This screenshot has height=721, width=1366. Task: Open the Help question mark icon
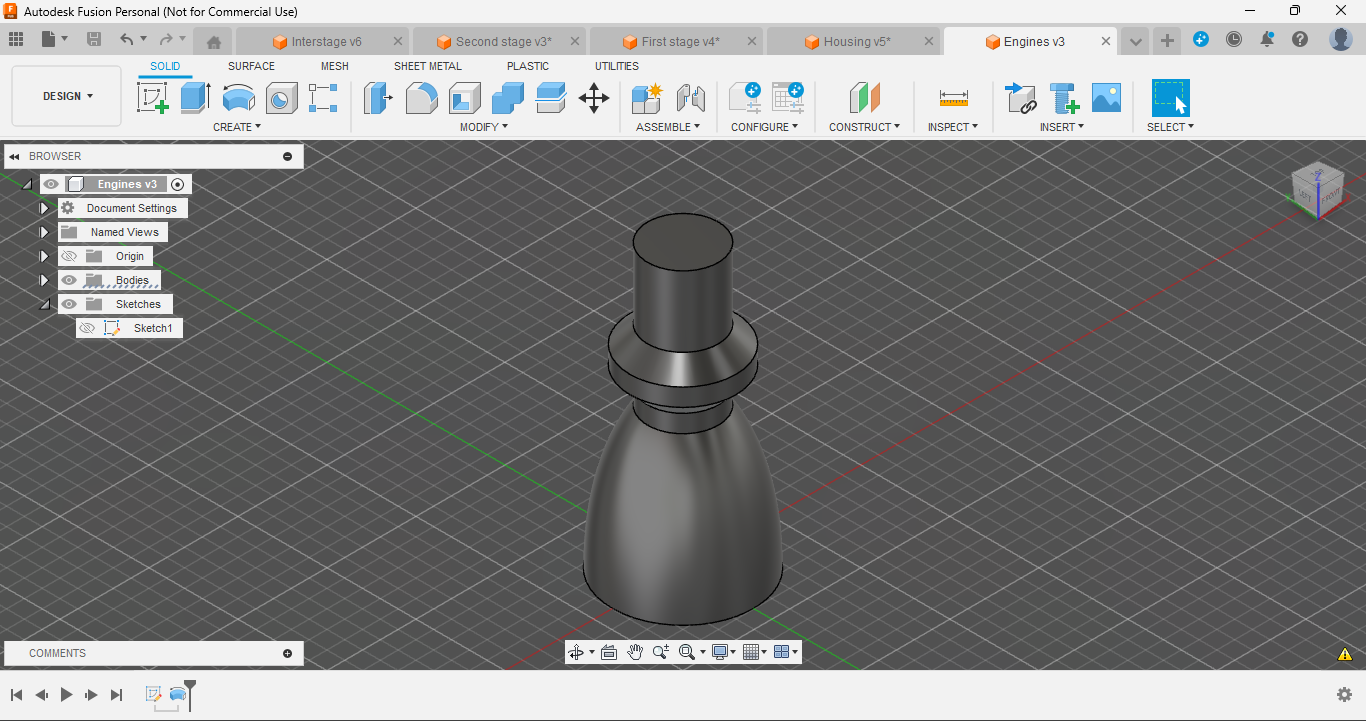(1300, 39)
